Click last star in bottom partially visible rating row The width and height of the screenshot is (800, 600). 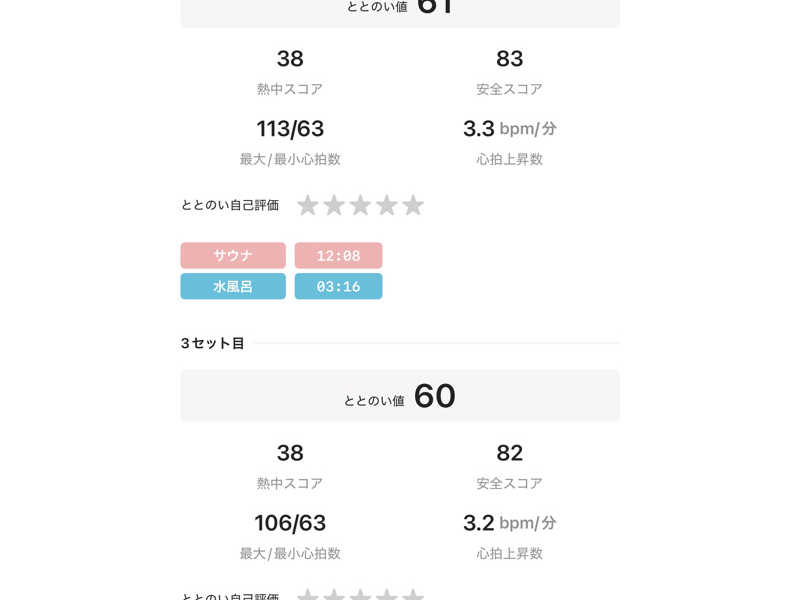point(413,596)
